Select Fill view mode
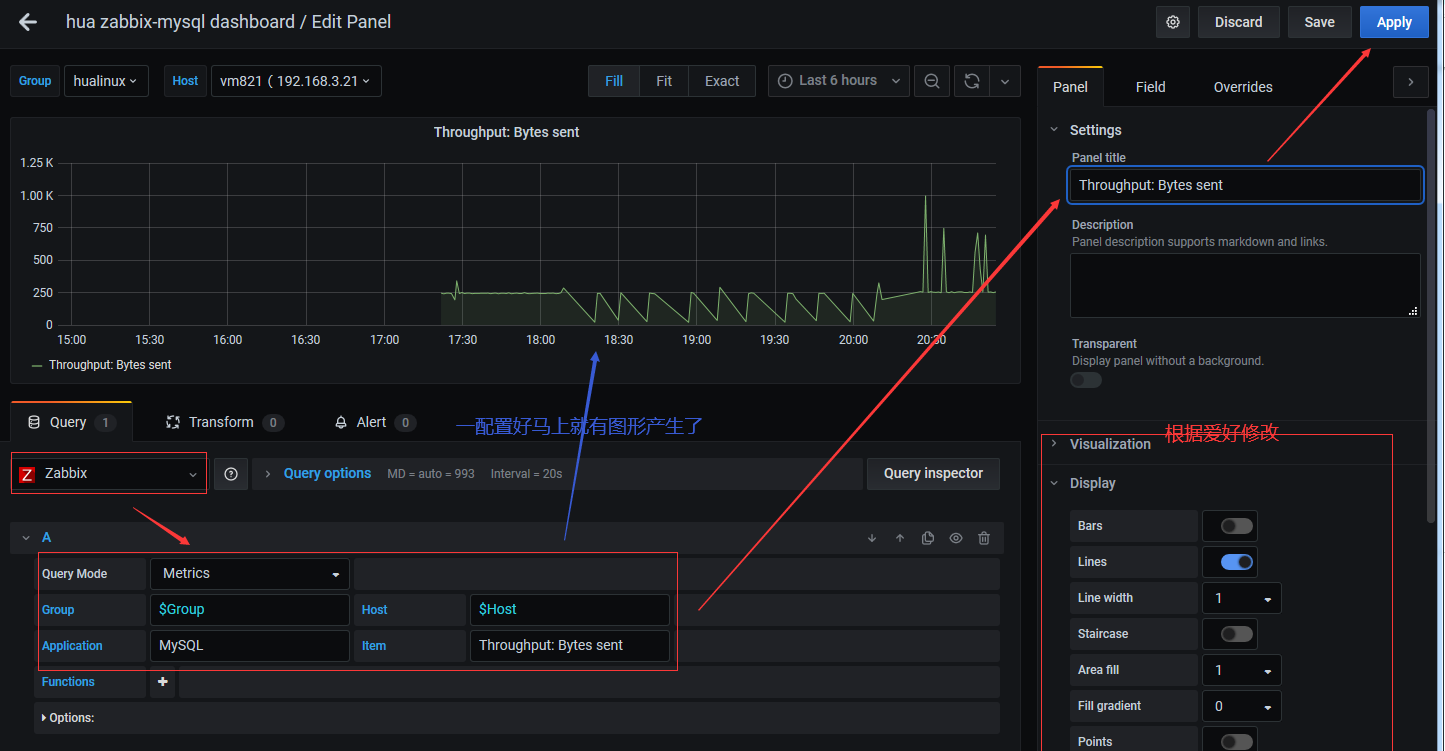Image resolution: width=1445 pixels, height=751 pixels. coord(614,81)
